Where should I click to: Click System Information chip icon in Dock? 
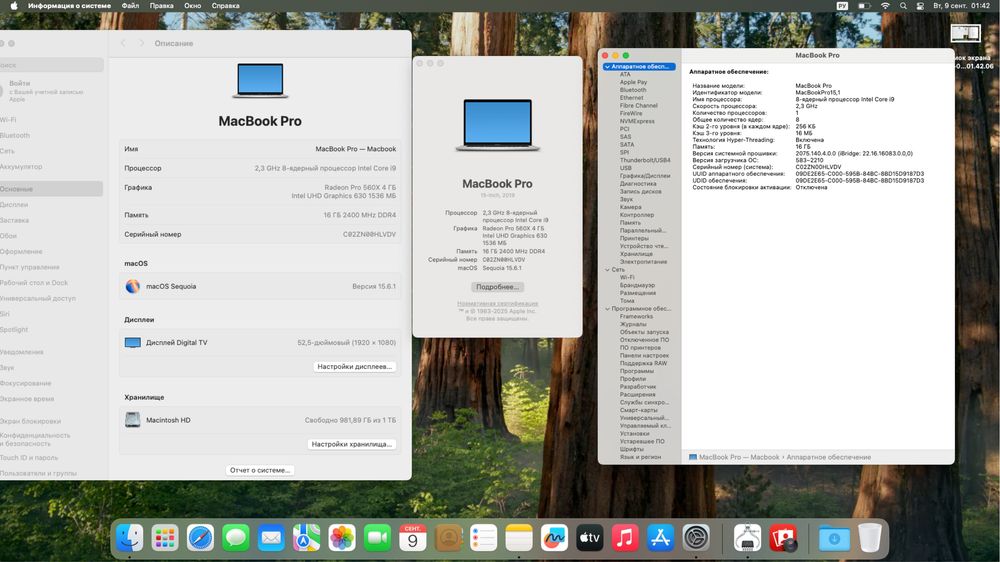coord(747,538)
